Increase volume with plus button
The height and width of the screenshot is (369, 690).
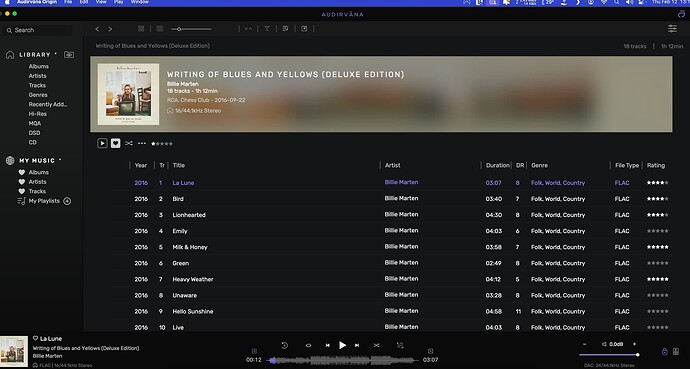pos(634,344)
